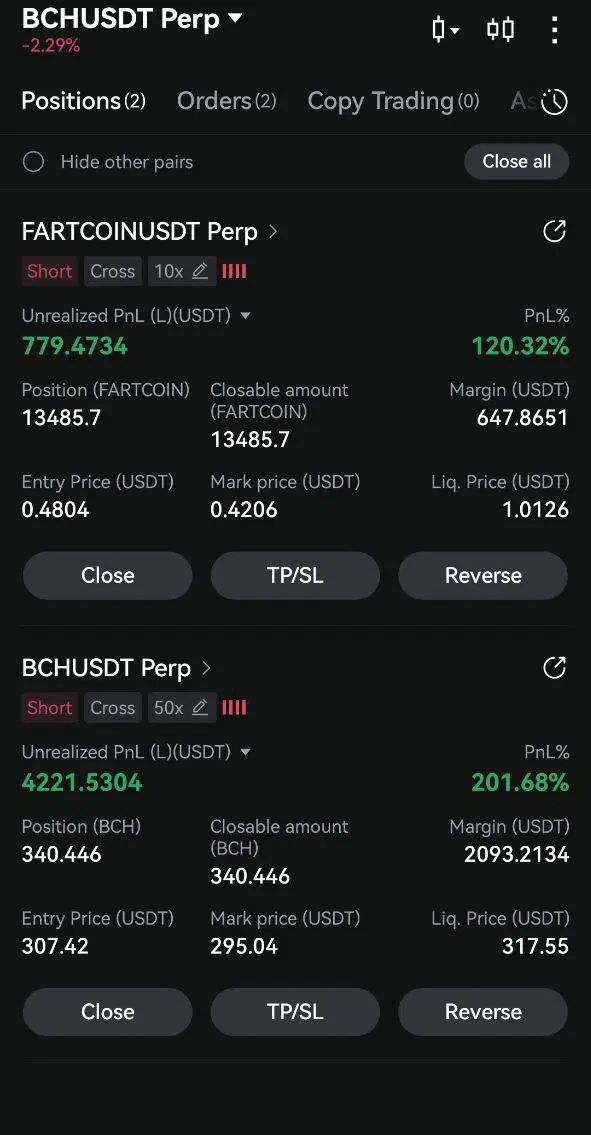
Task: Switch to the Copy Trading tab
Action: [393, 101]
